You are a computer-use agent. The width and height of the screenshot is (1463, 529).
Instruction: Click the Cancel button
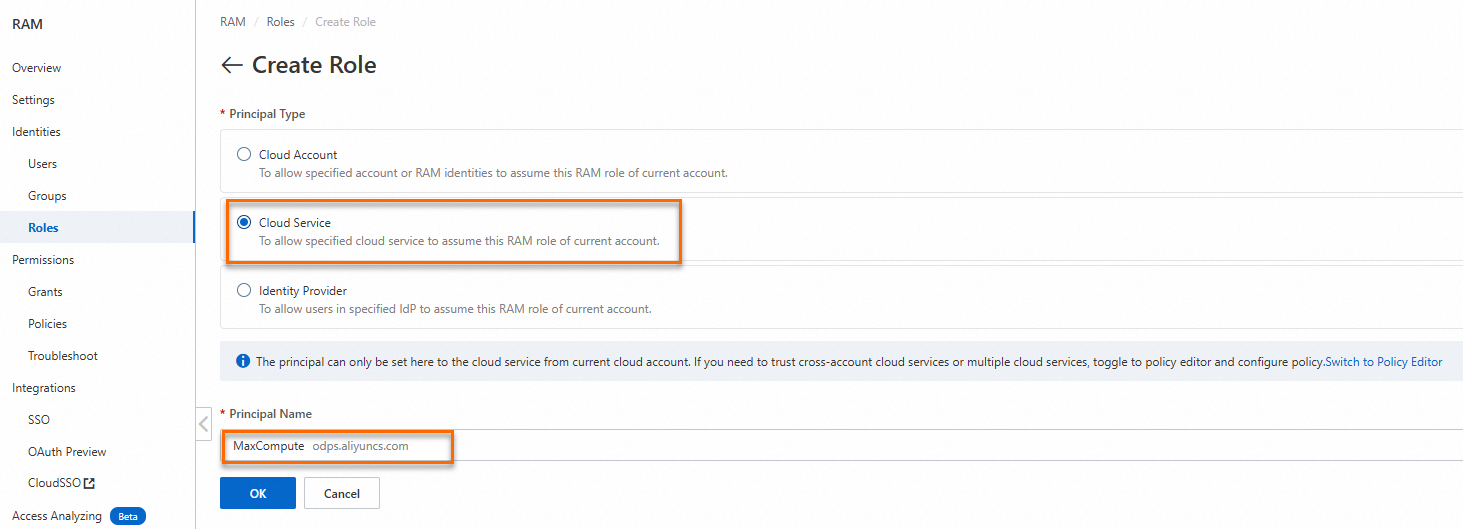pos(342,493)
